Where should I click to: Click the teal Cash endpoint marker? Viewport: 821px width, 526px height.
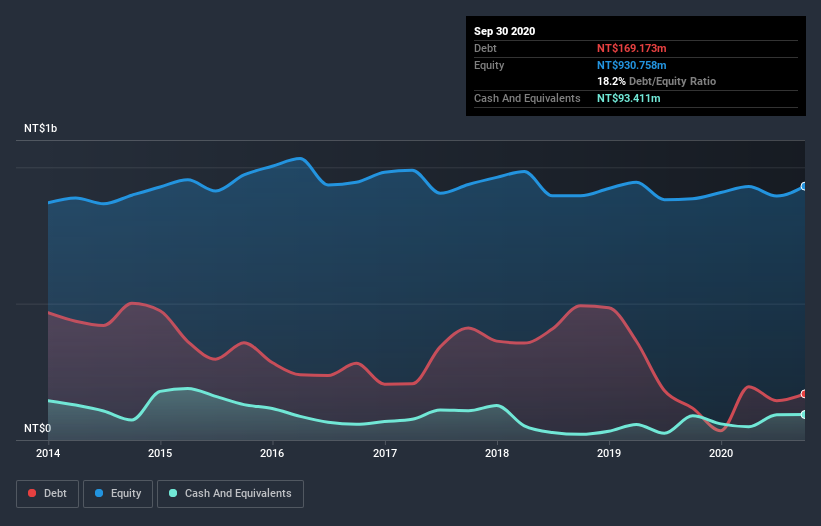[x=804, y=415]
